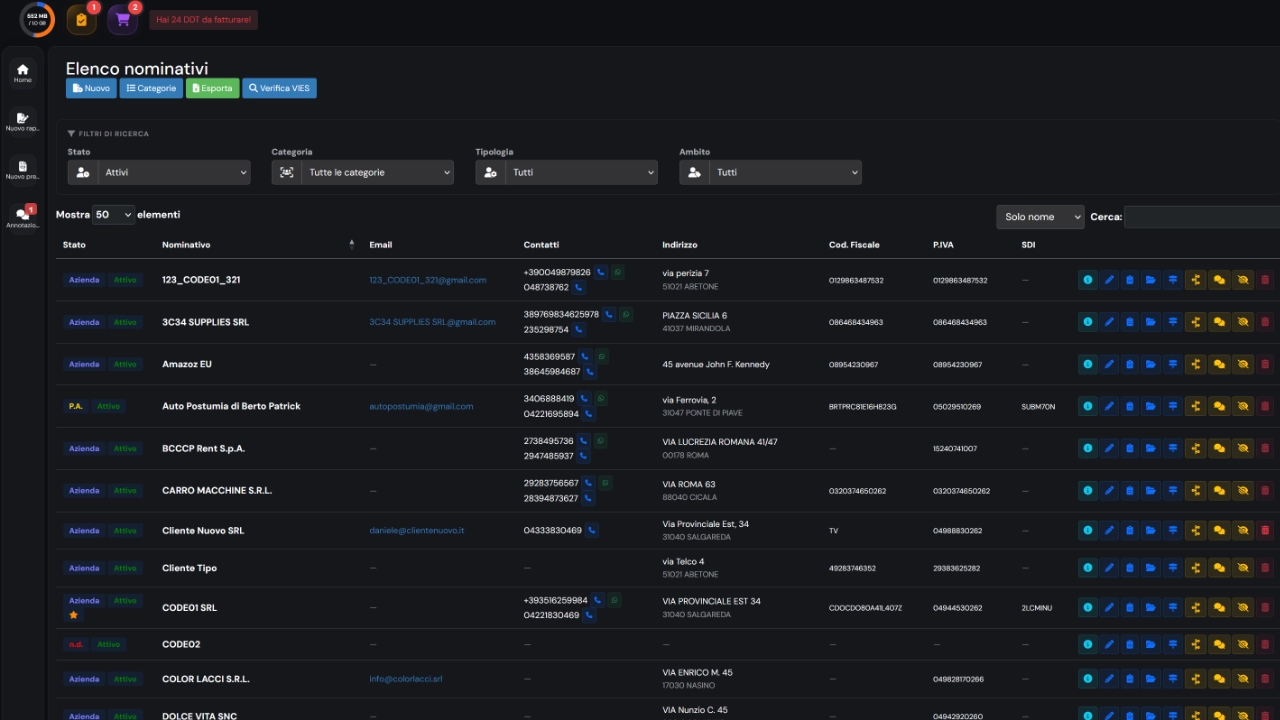
Task: Hide Cliente Tipo with crossed-eye icon
Action: [1243, 567]
